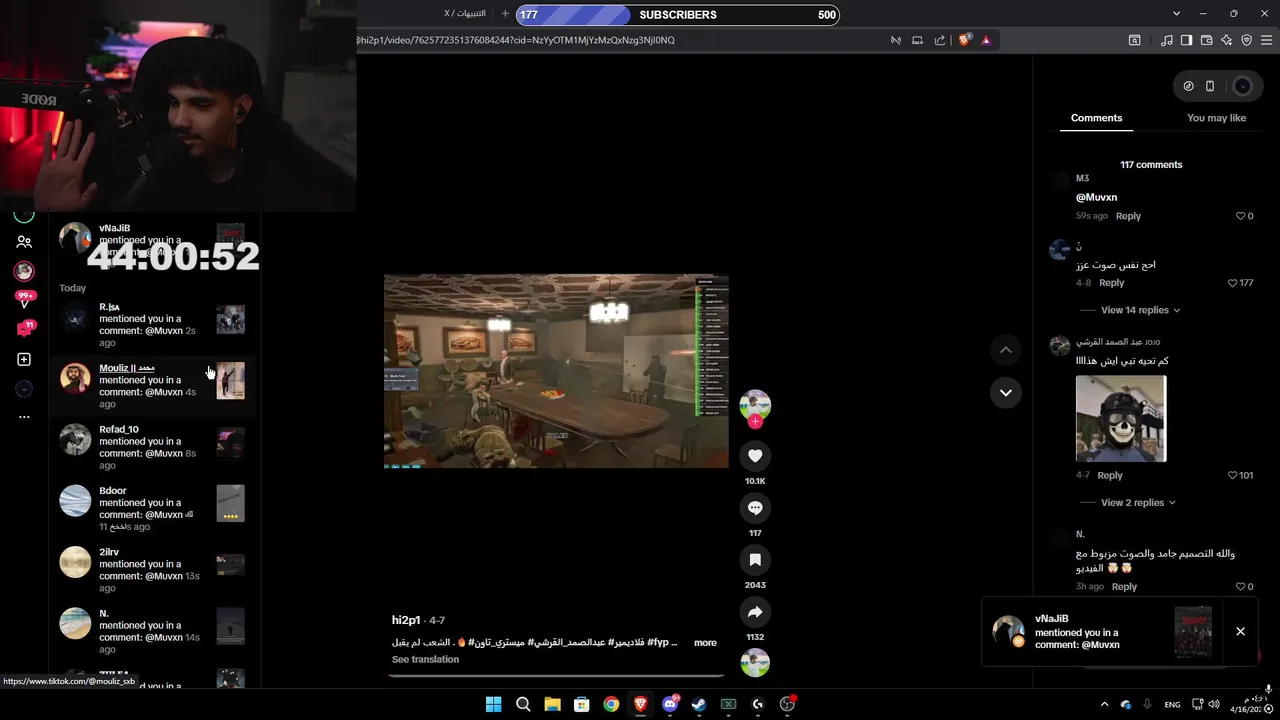Open the Brave VPN shield icon
Screen dimensions: 1280x720
pos(1246,40)
